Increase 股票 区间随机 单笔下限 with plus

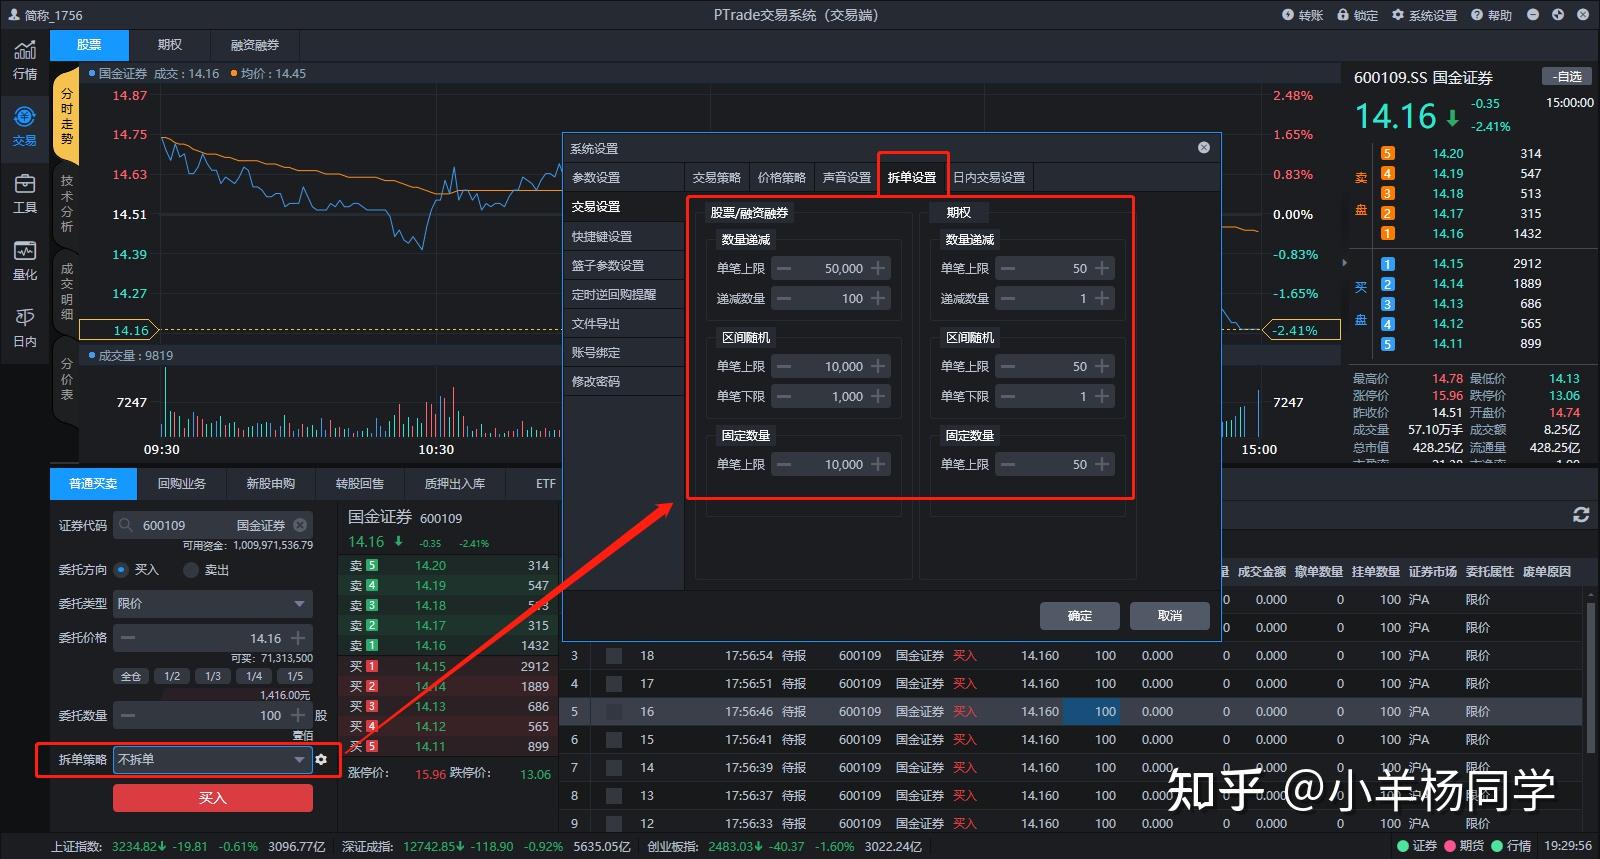click(x=878, y=396)
